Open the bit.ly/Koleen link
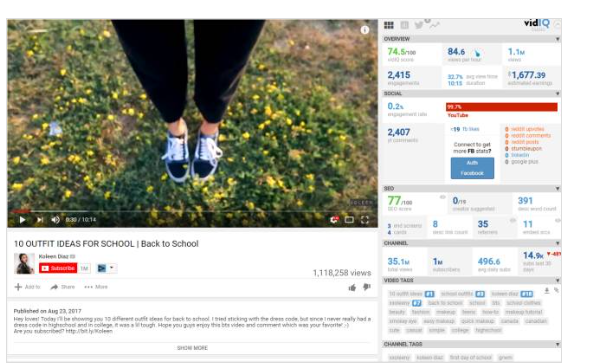 coord(89,331)
